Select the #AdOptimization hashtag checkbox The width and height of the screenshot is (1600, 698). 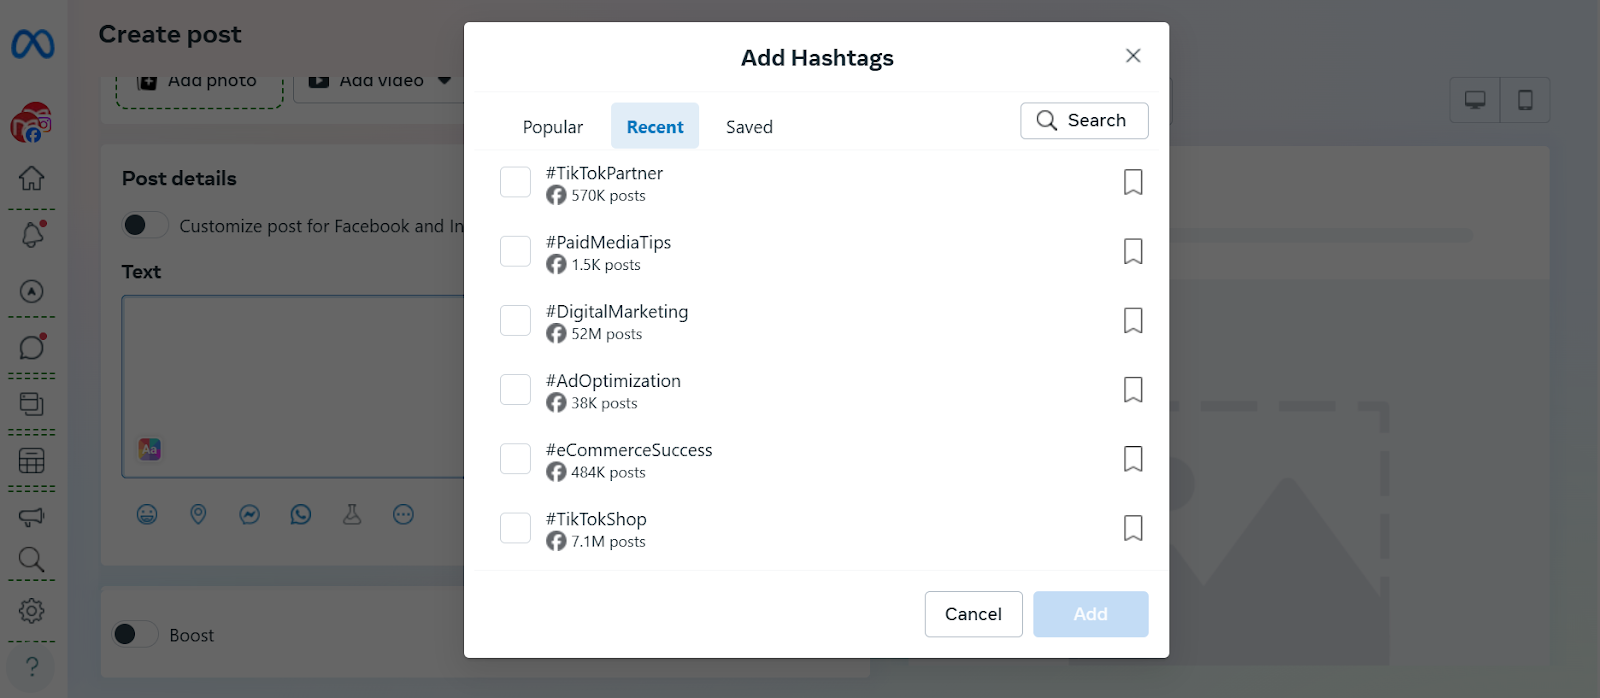pos(515,389)
